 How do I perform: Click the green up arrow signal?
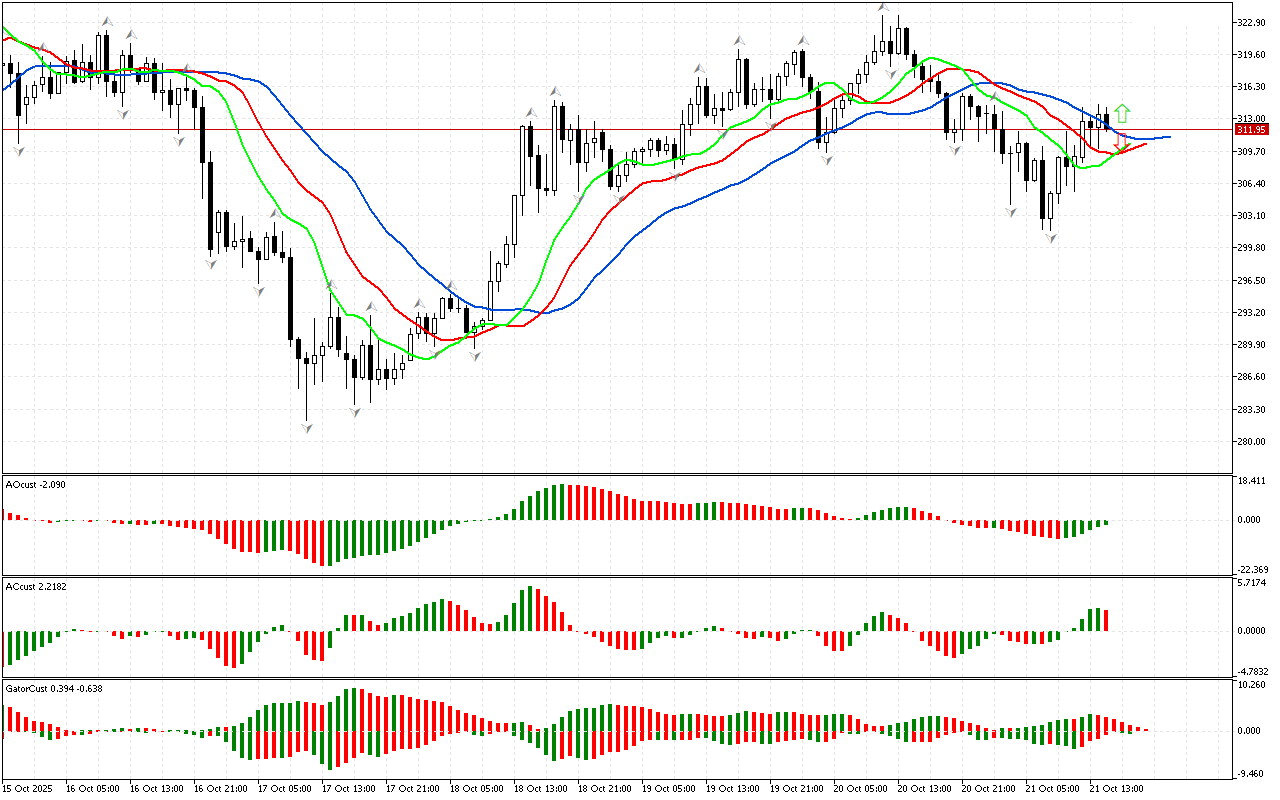[1122, 113]
